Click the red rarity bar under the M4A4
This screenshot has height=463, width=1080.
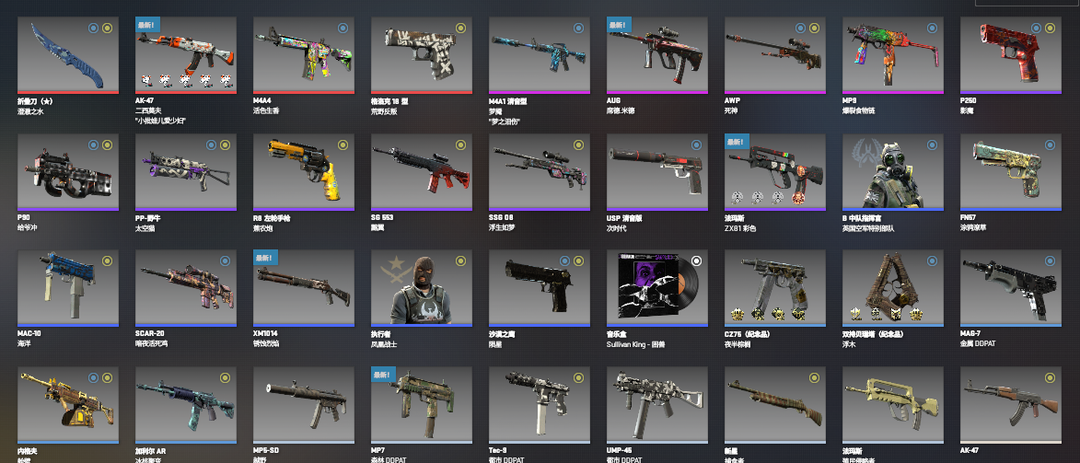click(304, 92)
